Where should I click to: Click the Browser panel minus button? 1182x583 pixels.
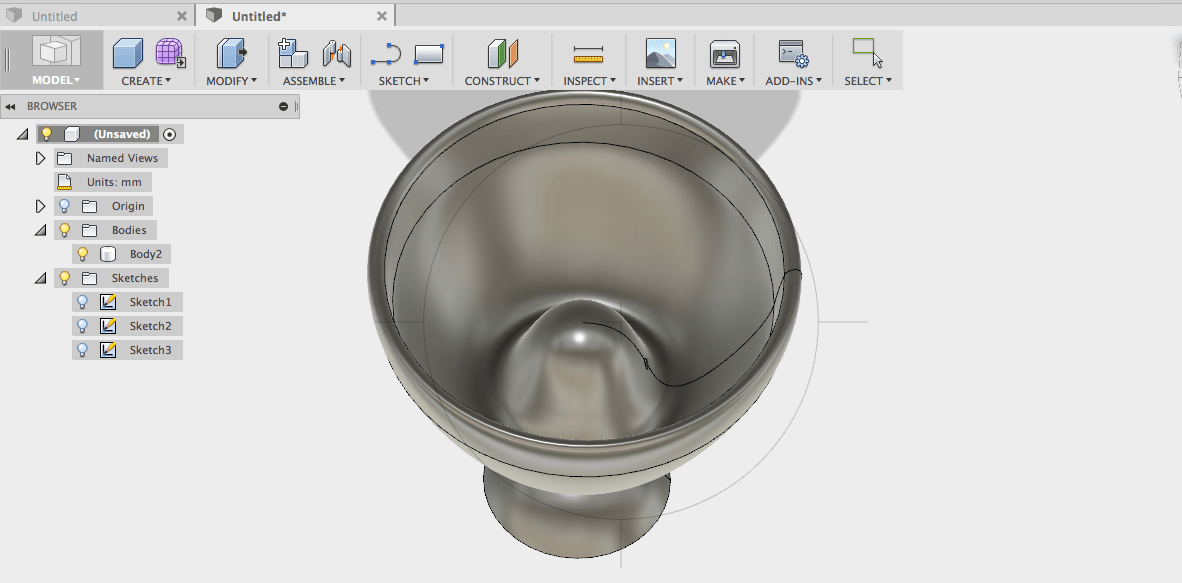pyautogui.click(x=283, y=106)
